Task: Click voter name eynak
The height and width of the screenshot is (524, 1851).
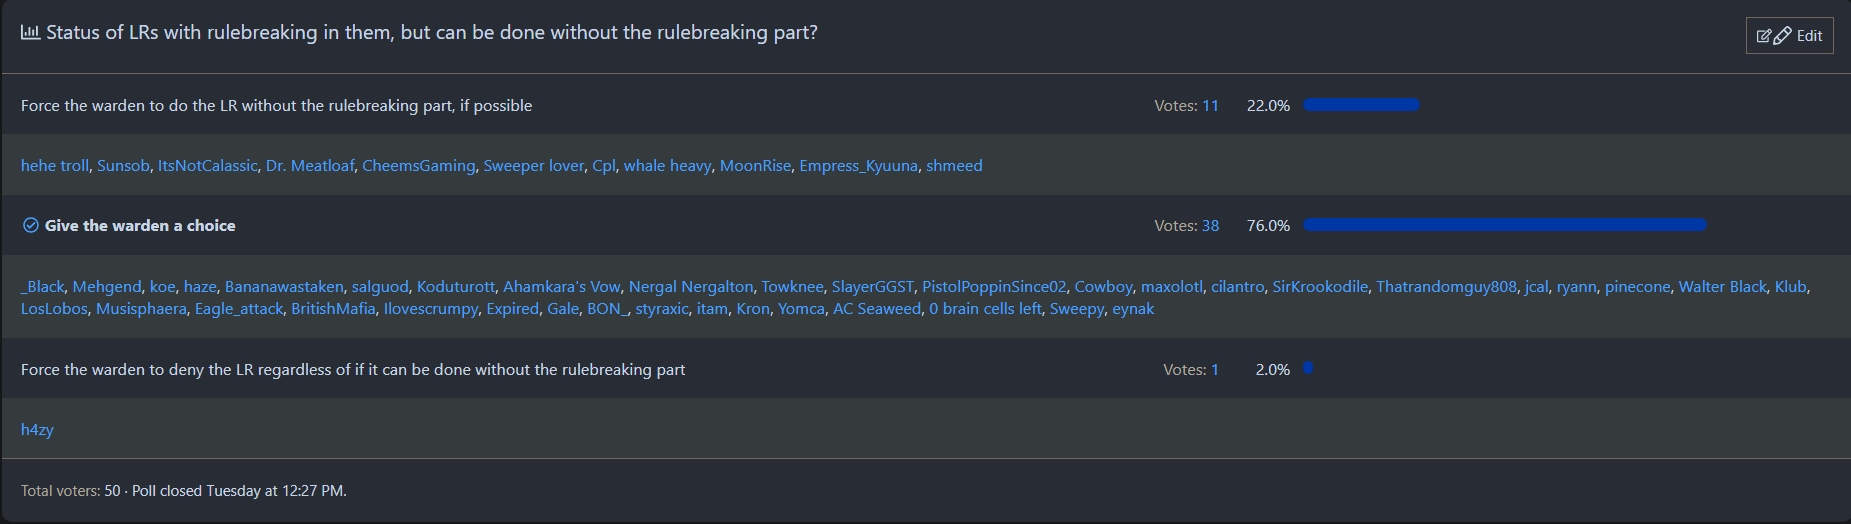Action: 1133,309
